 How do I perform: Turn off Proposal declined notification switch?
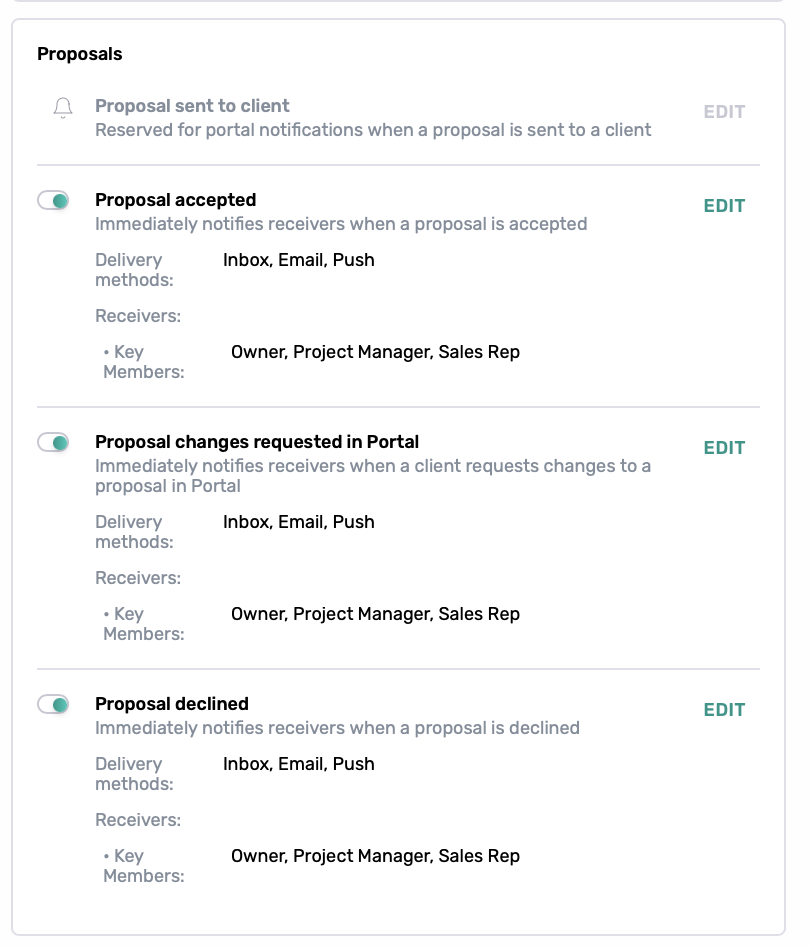53,704
